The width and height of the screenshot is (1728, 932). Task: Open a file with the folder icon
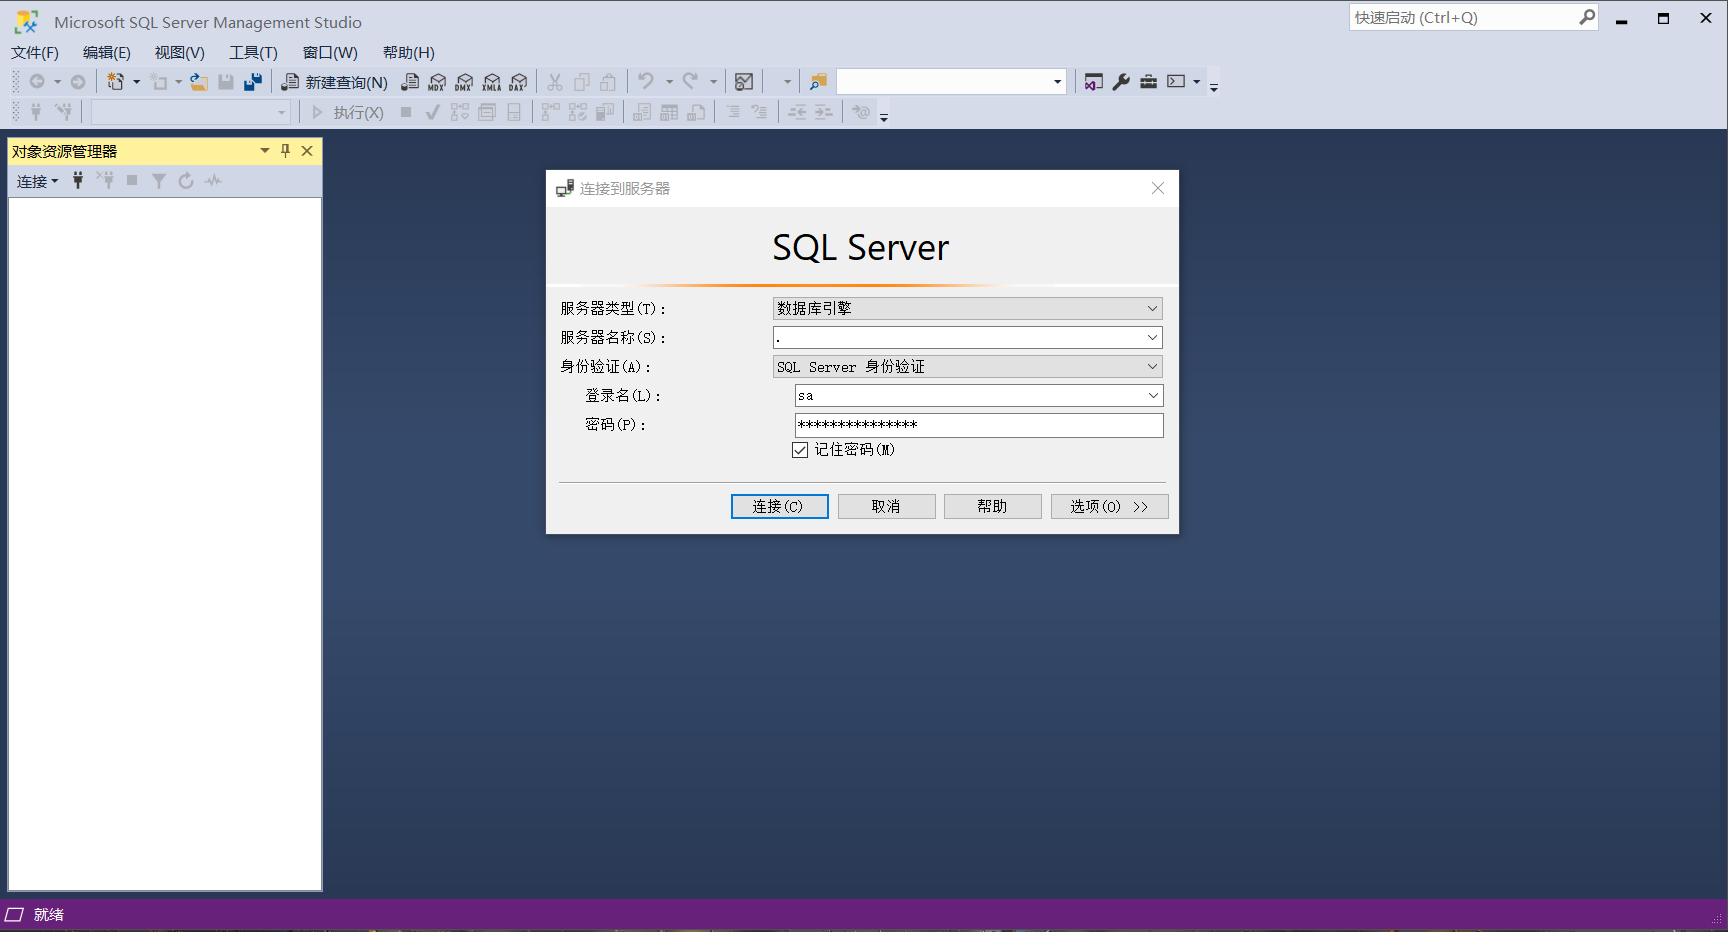point(199,81)
